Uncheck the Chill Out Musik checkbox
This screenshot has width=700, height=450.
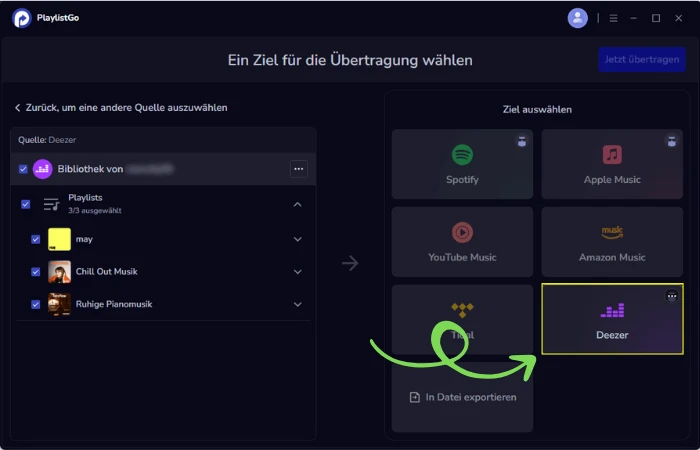(x=36, y=272)
